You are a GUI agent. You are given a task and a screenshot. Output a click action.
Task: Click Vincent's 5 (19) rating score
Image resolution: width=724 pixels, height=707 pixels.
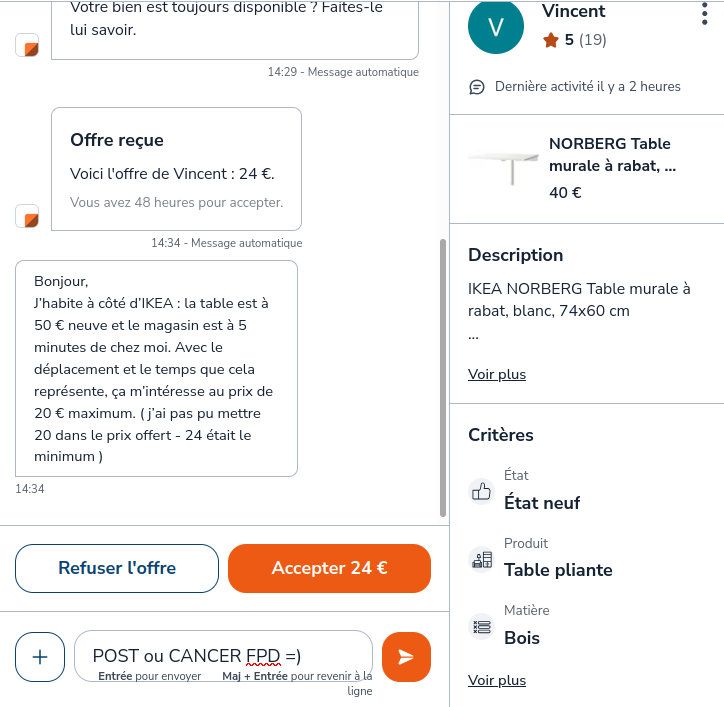[x=585, y=40]
